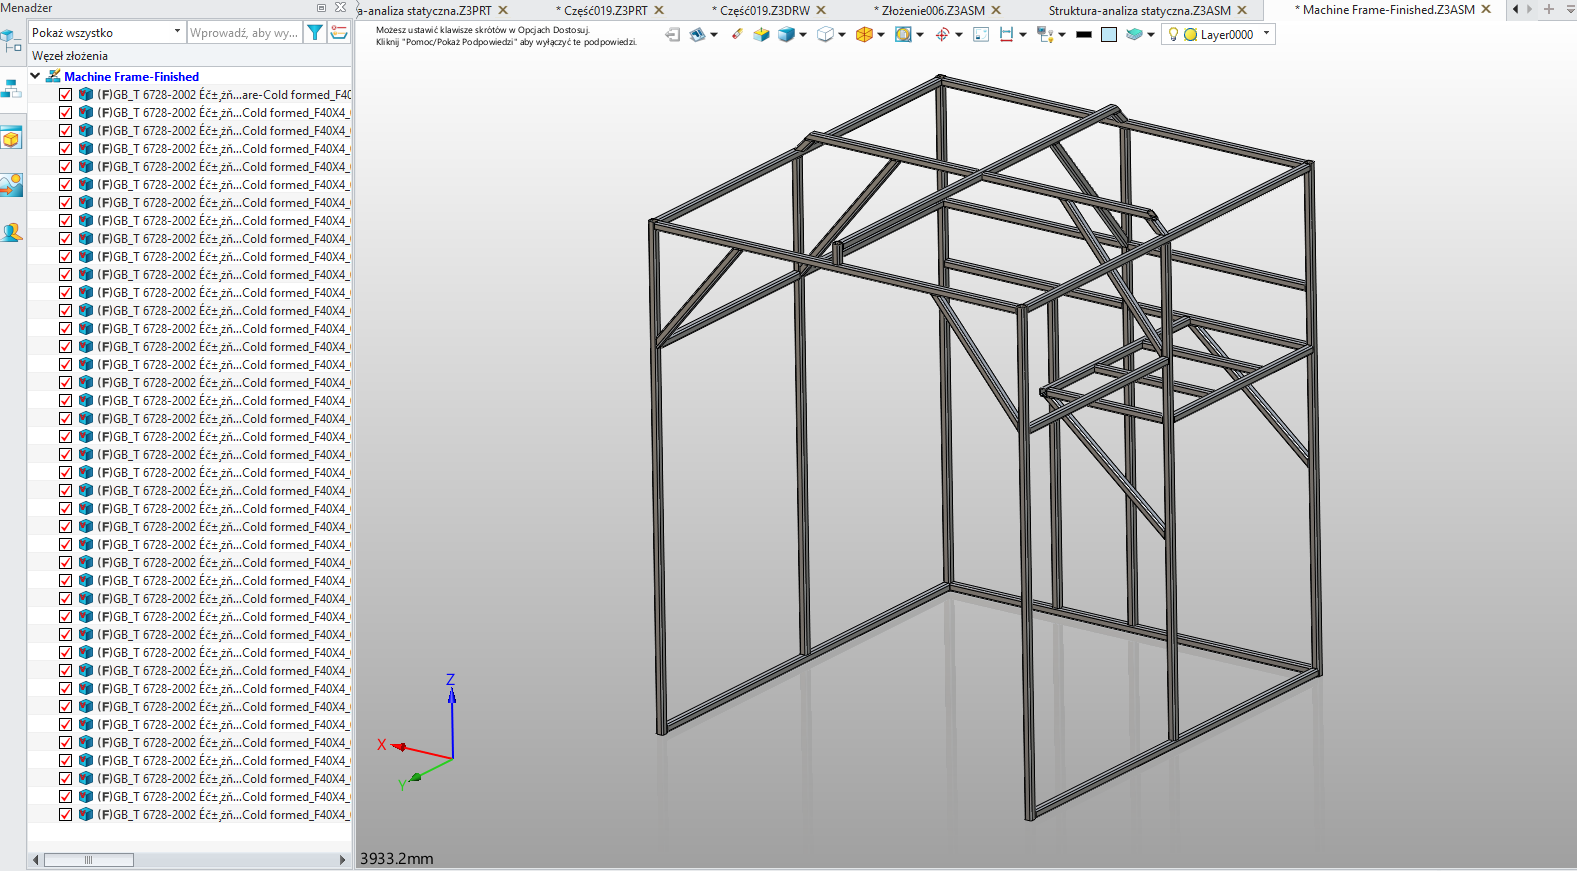
Task: Close the Złożenie006.Z3ASM tab
Action: (996, 10)
